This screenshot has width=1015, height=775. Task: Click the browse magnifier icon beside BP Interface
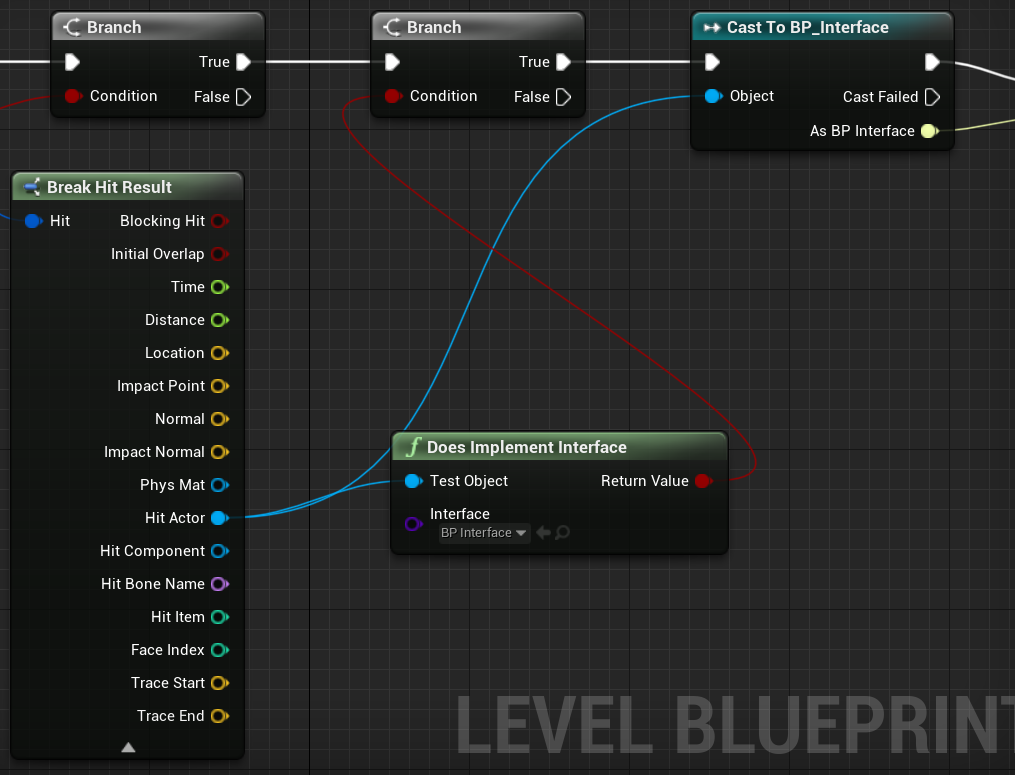[x=563, y=533]
